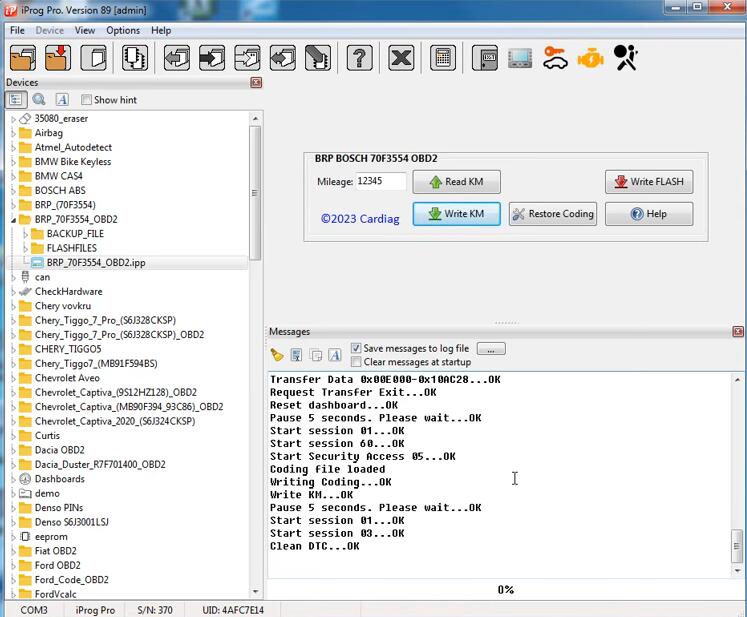Click the log file browse button
Screen dimensions: 747x617
tap(491, 349)
